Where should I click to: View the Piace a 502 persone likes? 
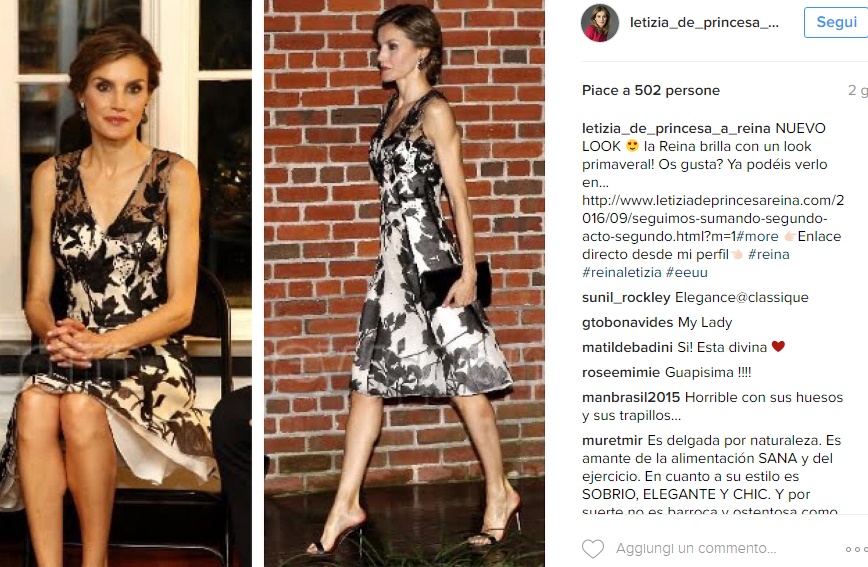tap(651, 90)
